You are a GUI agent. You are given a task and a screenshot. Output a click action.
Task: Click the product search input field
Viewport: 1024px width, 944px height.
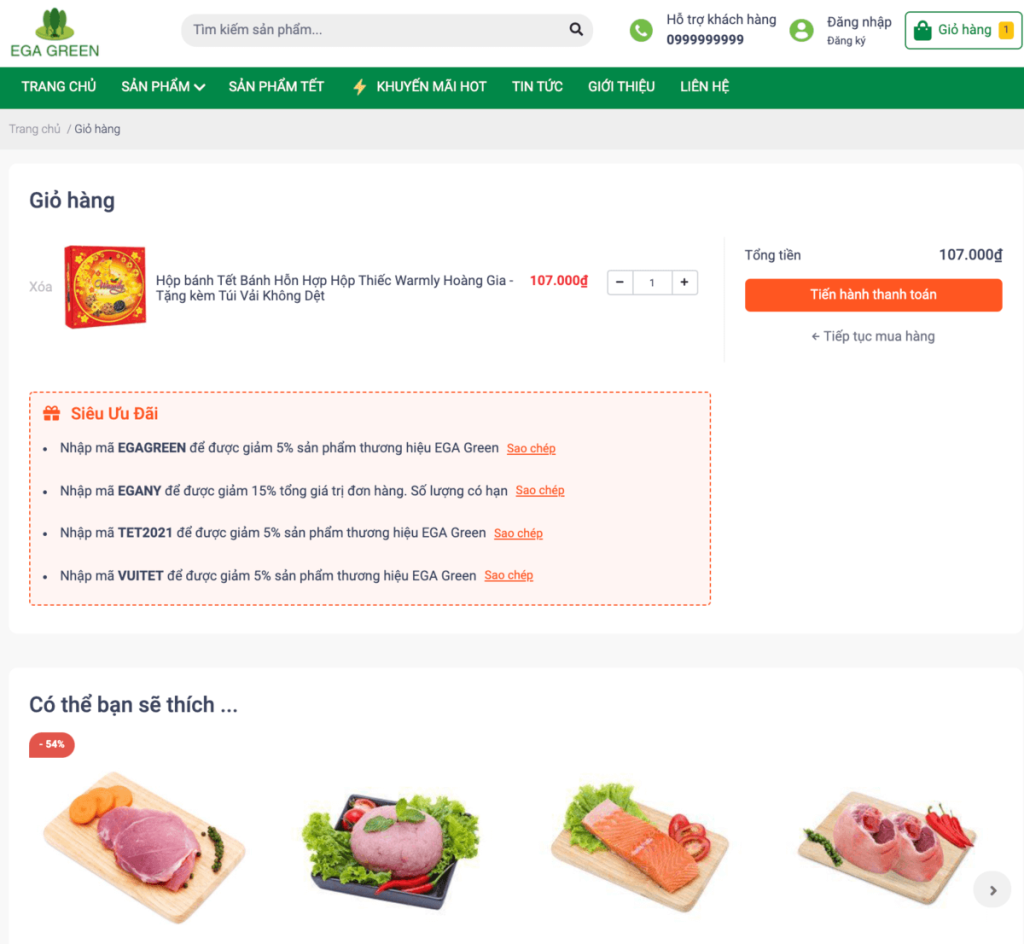(x=376, y=30)
